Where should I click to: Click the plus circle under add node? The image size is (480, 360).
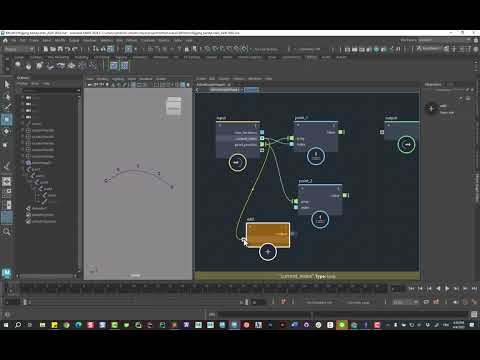coord(268,252)
